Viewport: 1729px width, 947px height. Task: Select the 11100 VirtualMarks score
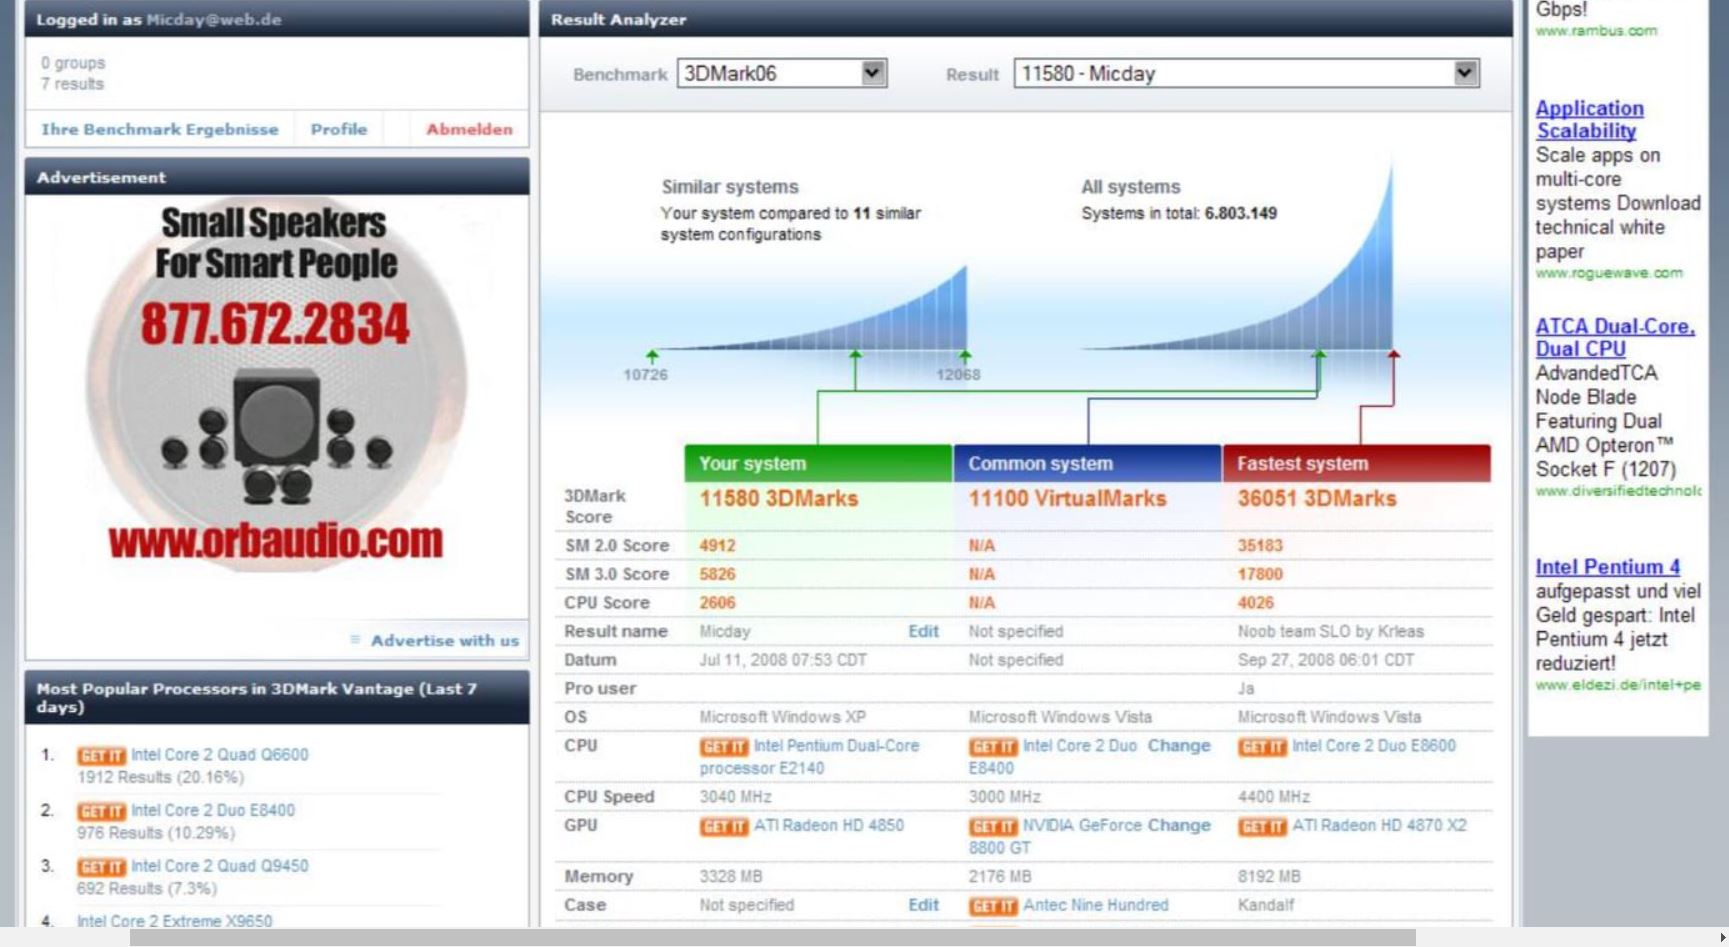pyautogui.click(x=1067, y=498)
